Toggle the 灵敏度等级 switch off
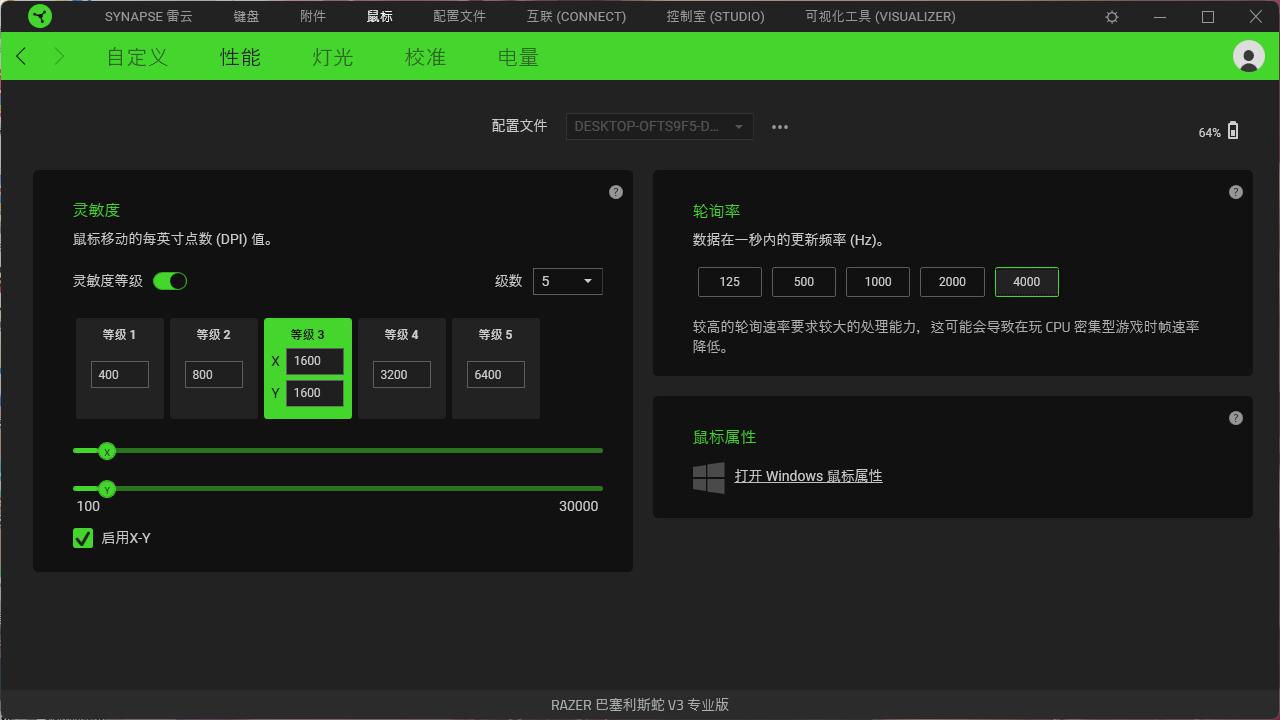The width and height of the screenshot is (1280, 720). click(x=170, y=281)
